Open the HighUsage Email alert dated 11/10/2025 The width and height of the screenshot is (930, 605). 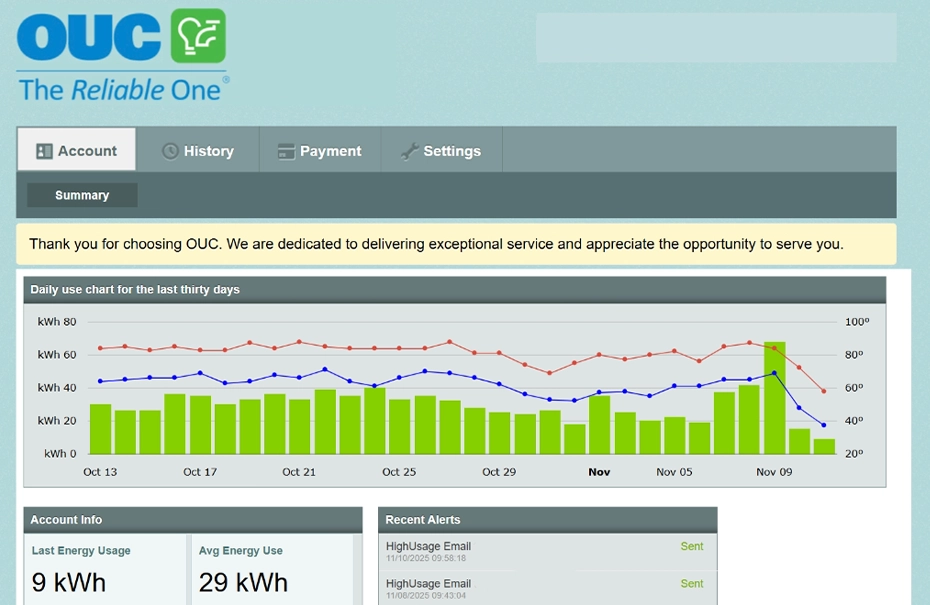tap(428, 546)
